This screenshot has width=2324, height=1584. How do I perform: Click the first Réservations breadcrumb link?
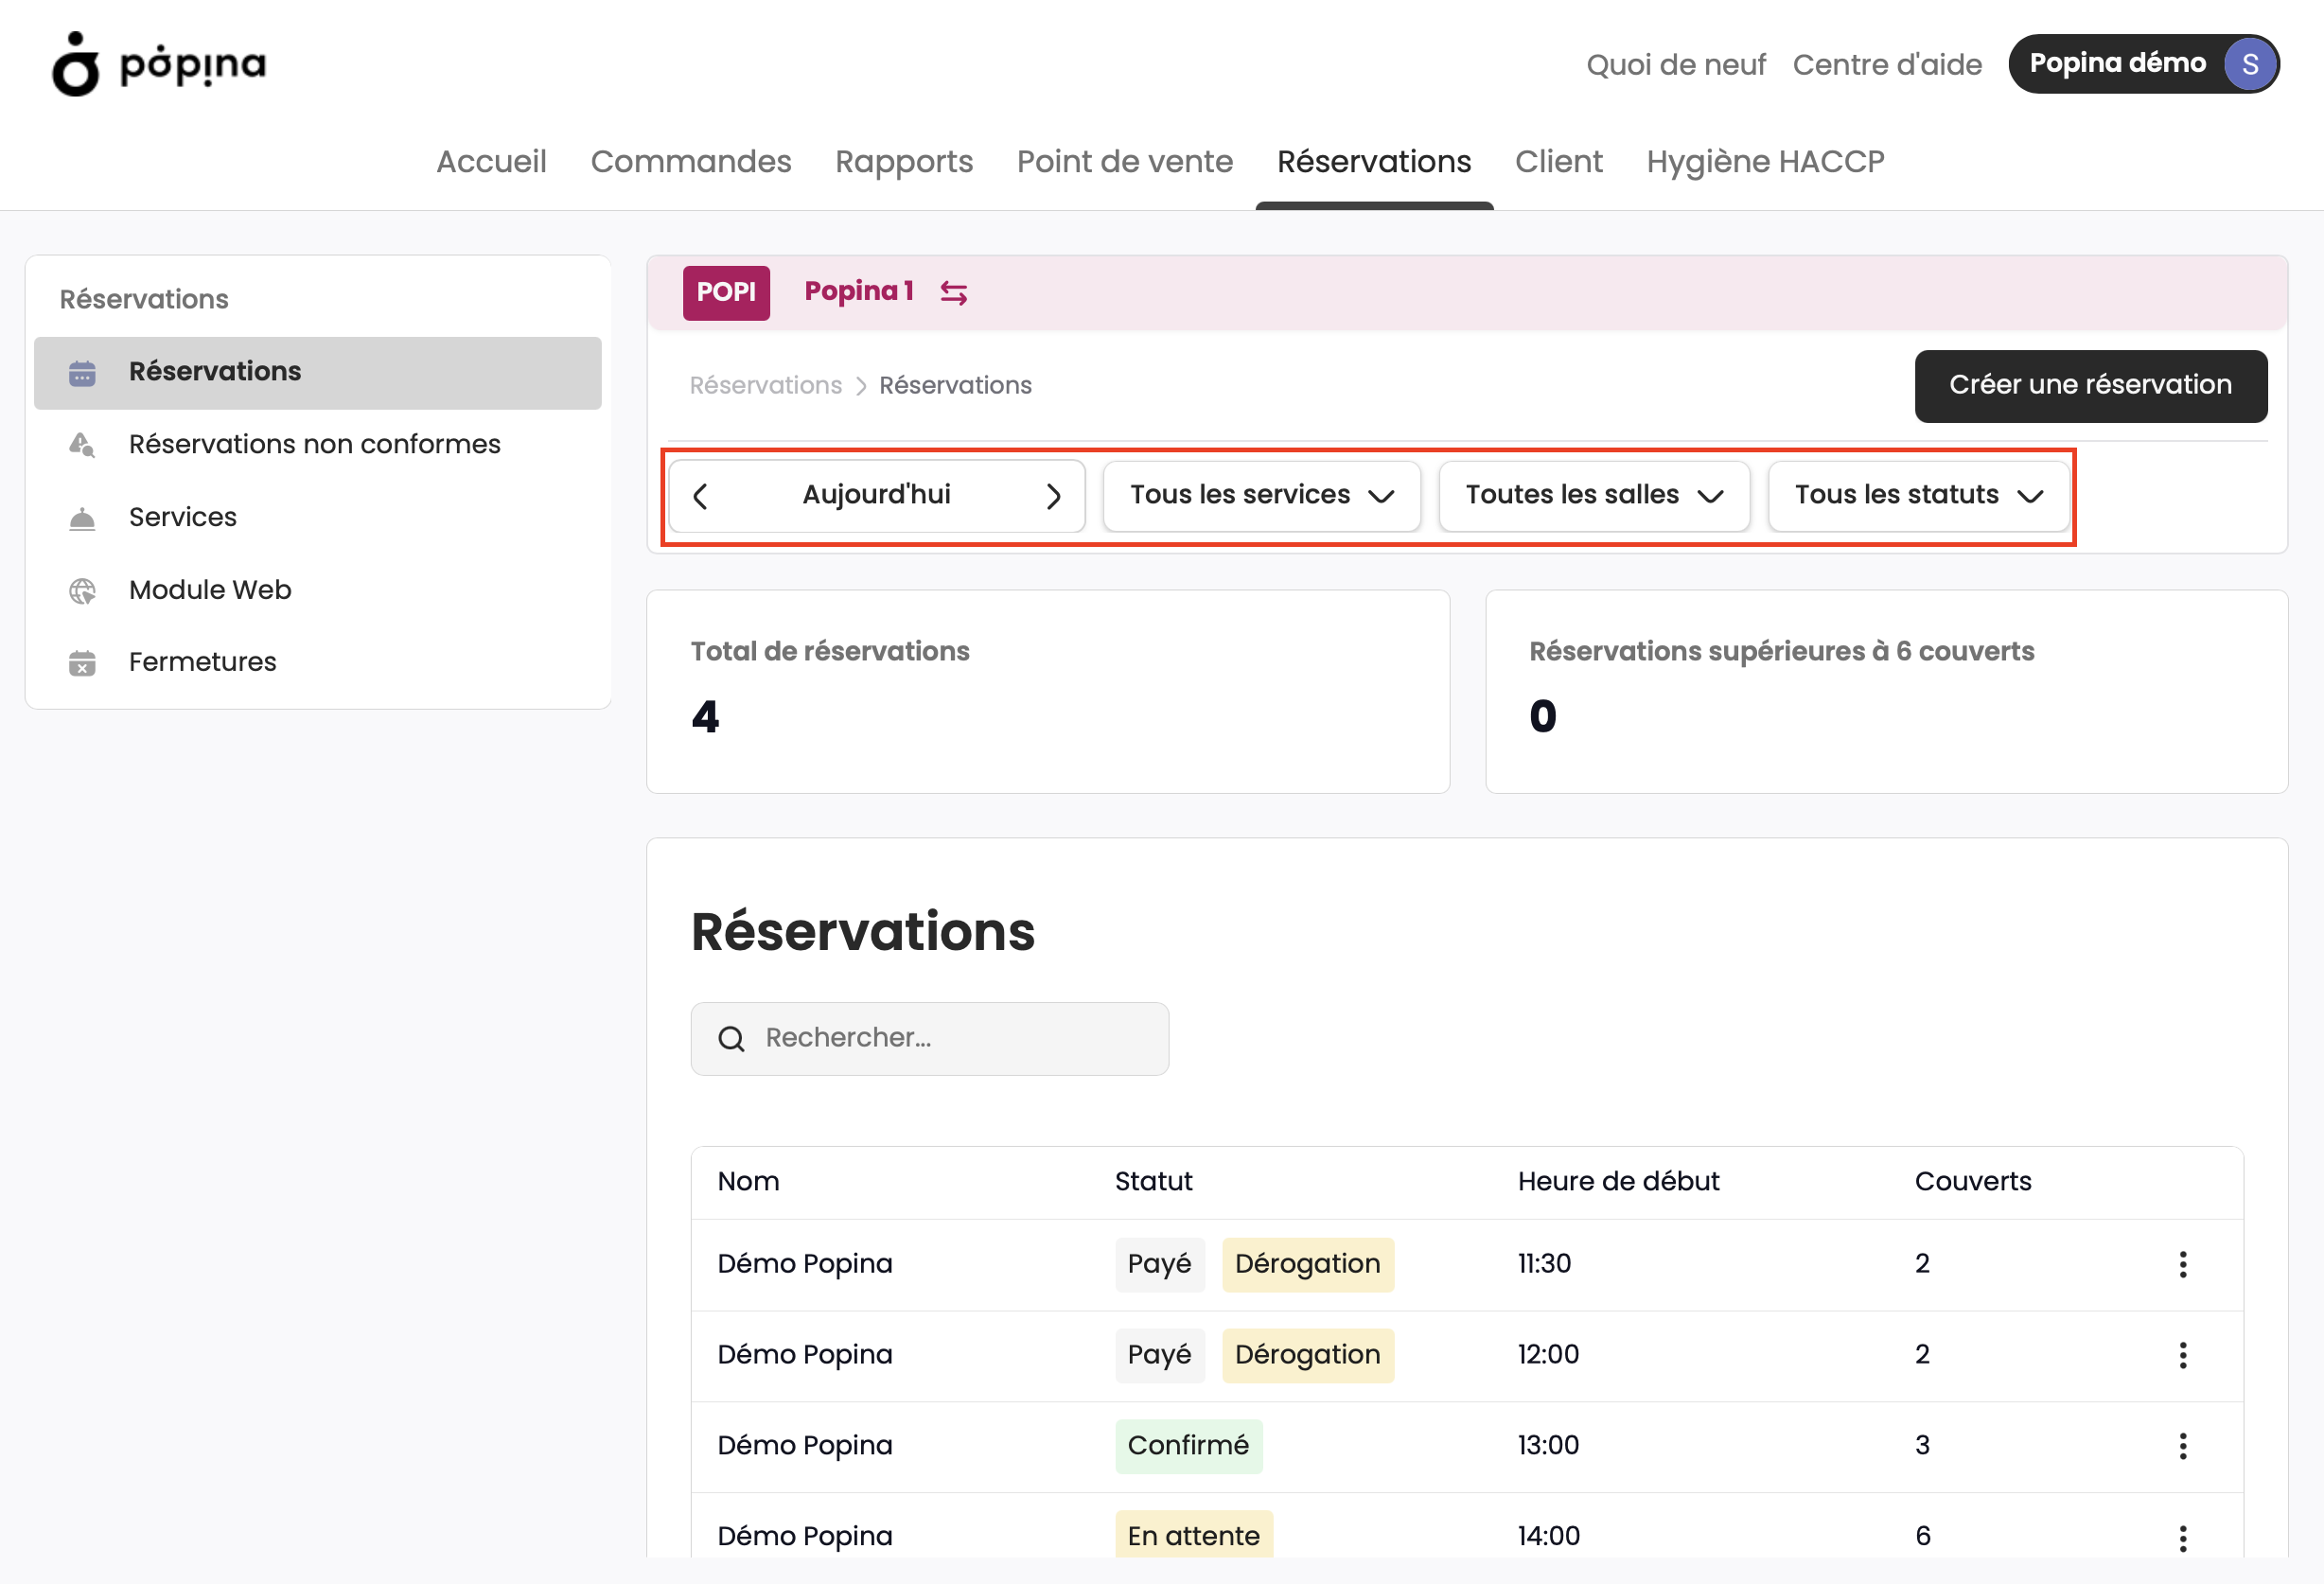[x=766, y=386]
